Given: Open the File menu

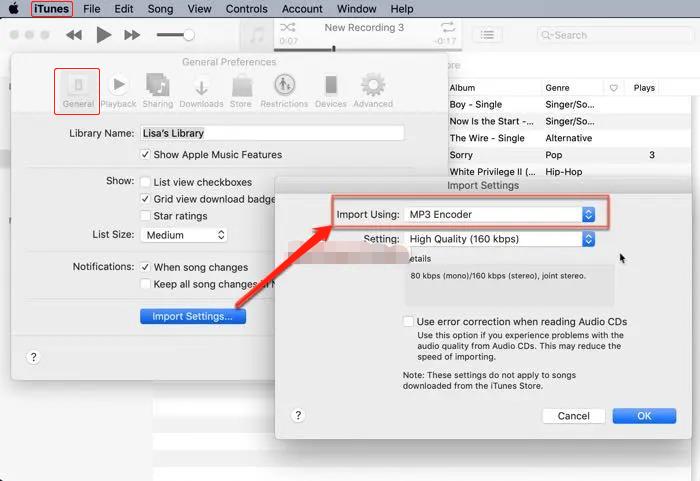Looking at the screenshot, I should [x=92, y=8].
